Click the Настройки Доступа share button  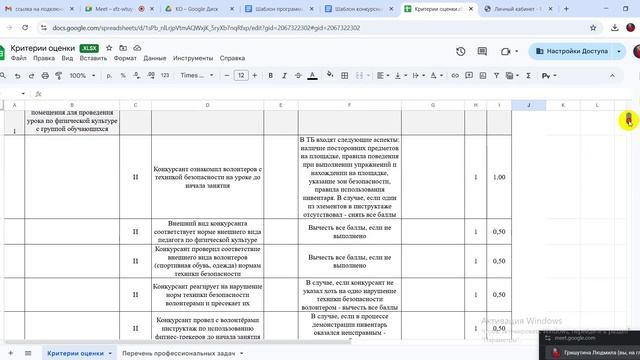572,51
